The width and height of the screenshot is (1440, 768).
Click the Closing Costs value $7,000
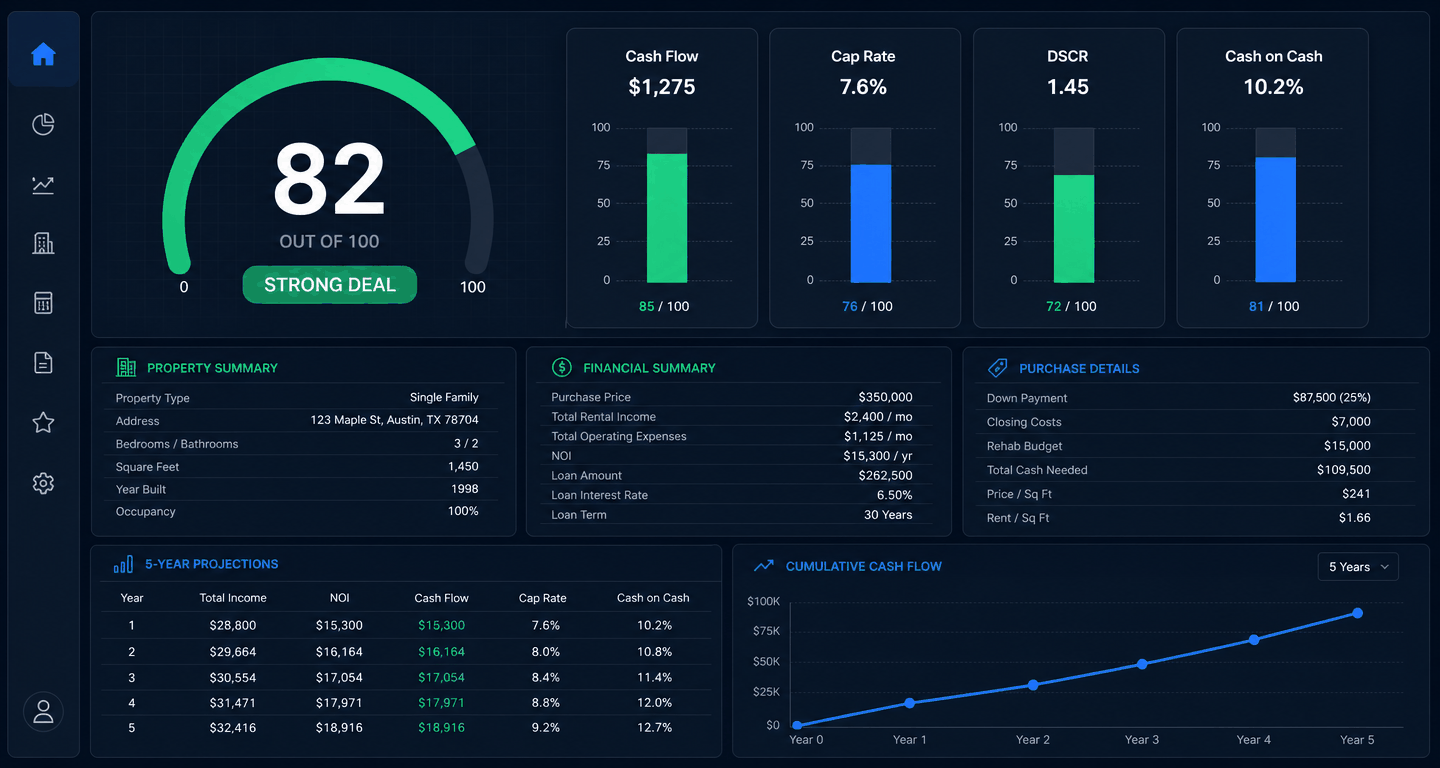[1351, 422]
